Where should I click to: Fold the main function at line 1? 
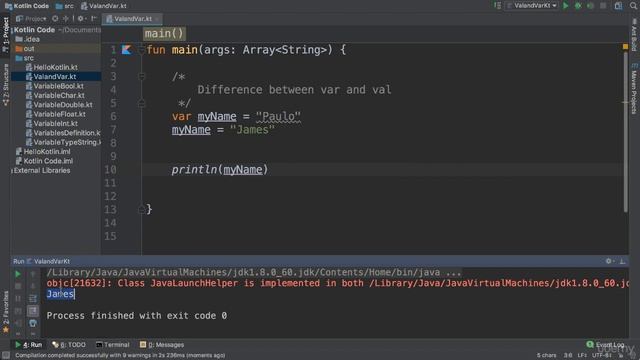(x=142, y=50)
